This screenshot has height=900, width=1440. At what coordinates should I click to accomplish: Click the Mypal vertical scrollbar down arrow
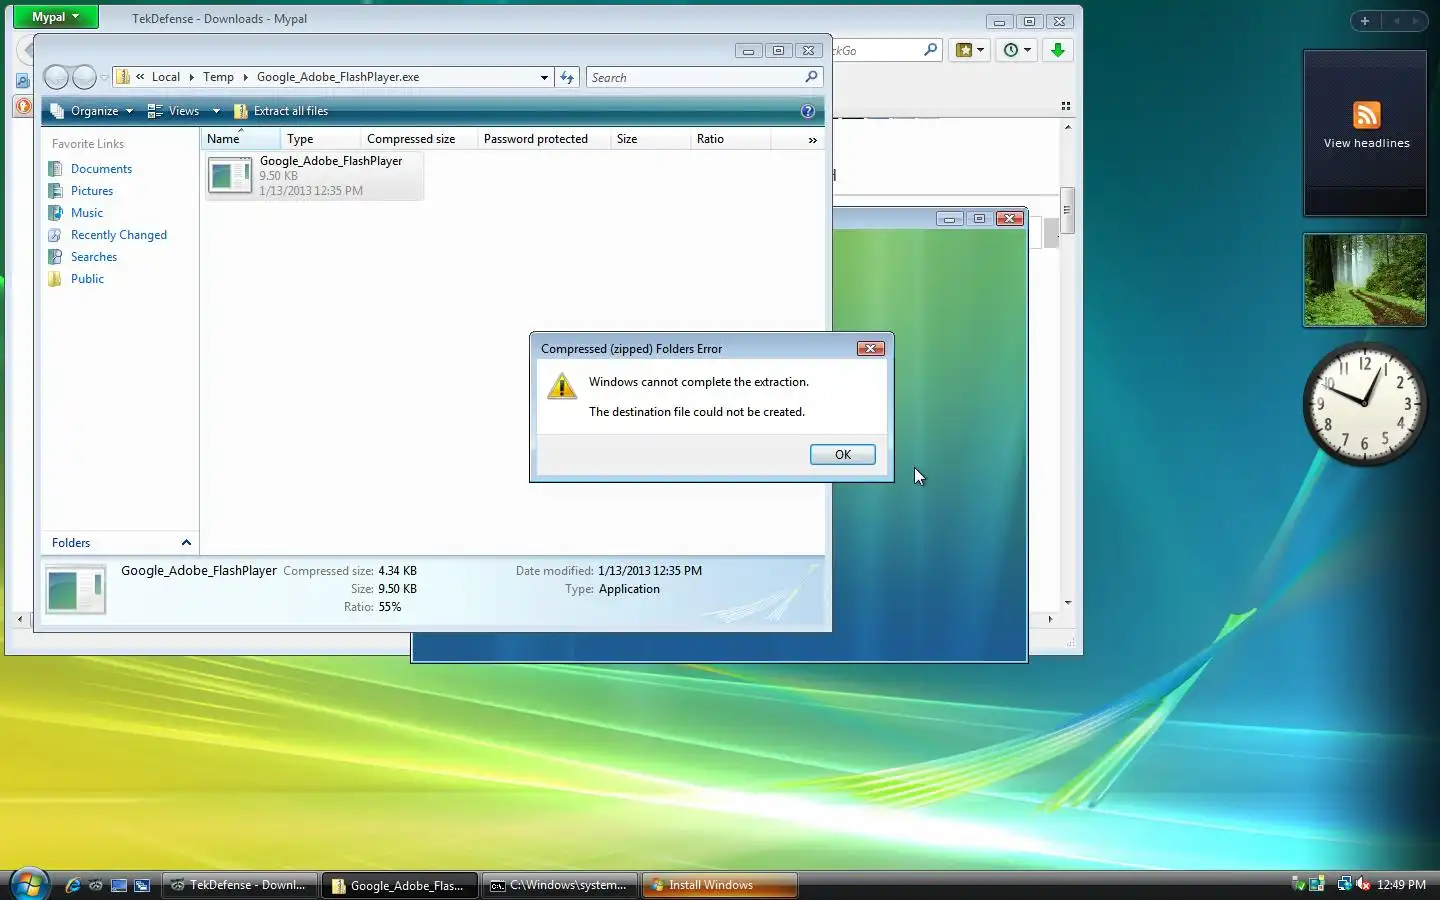pos(1068,603)
